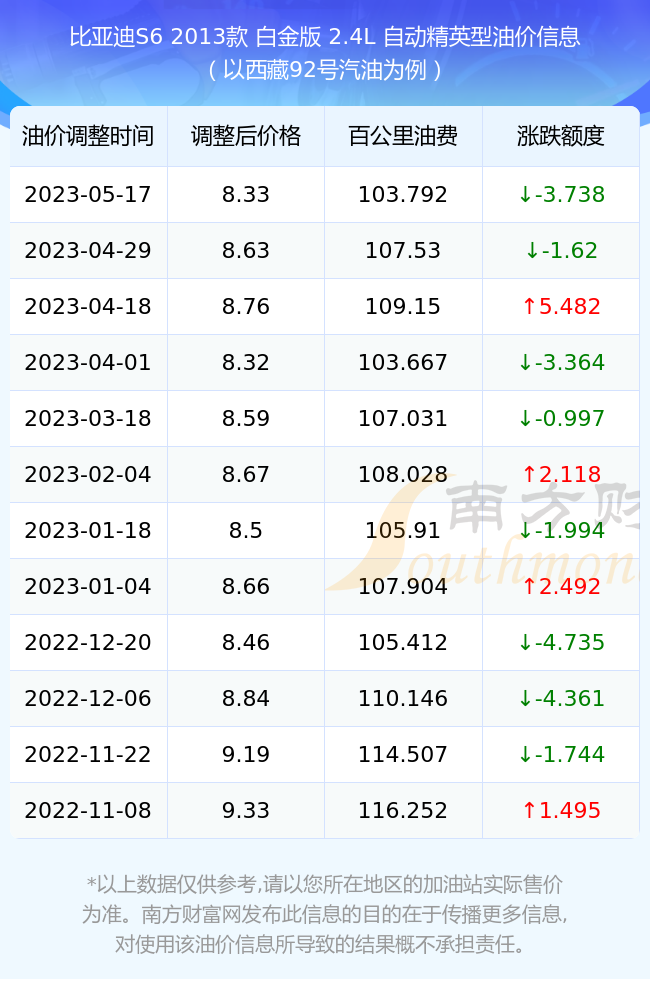This screenshot has width=650, height=1000.
Task: Click fuel cost 103.792
Action: pyautogui.click(x=403, y=195)
